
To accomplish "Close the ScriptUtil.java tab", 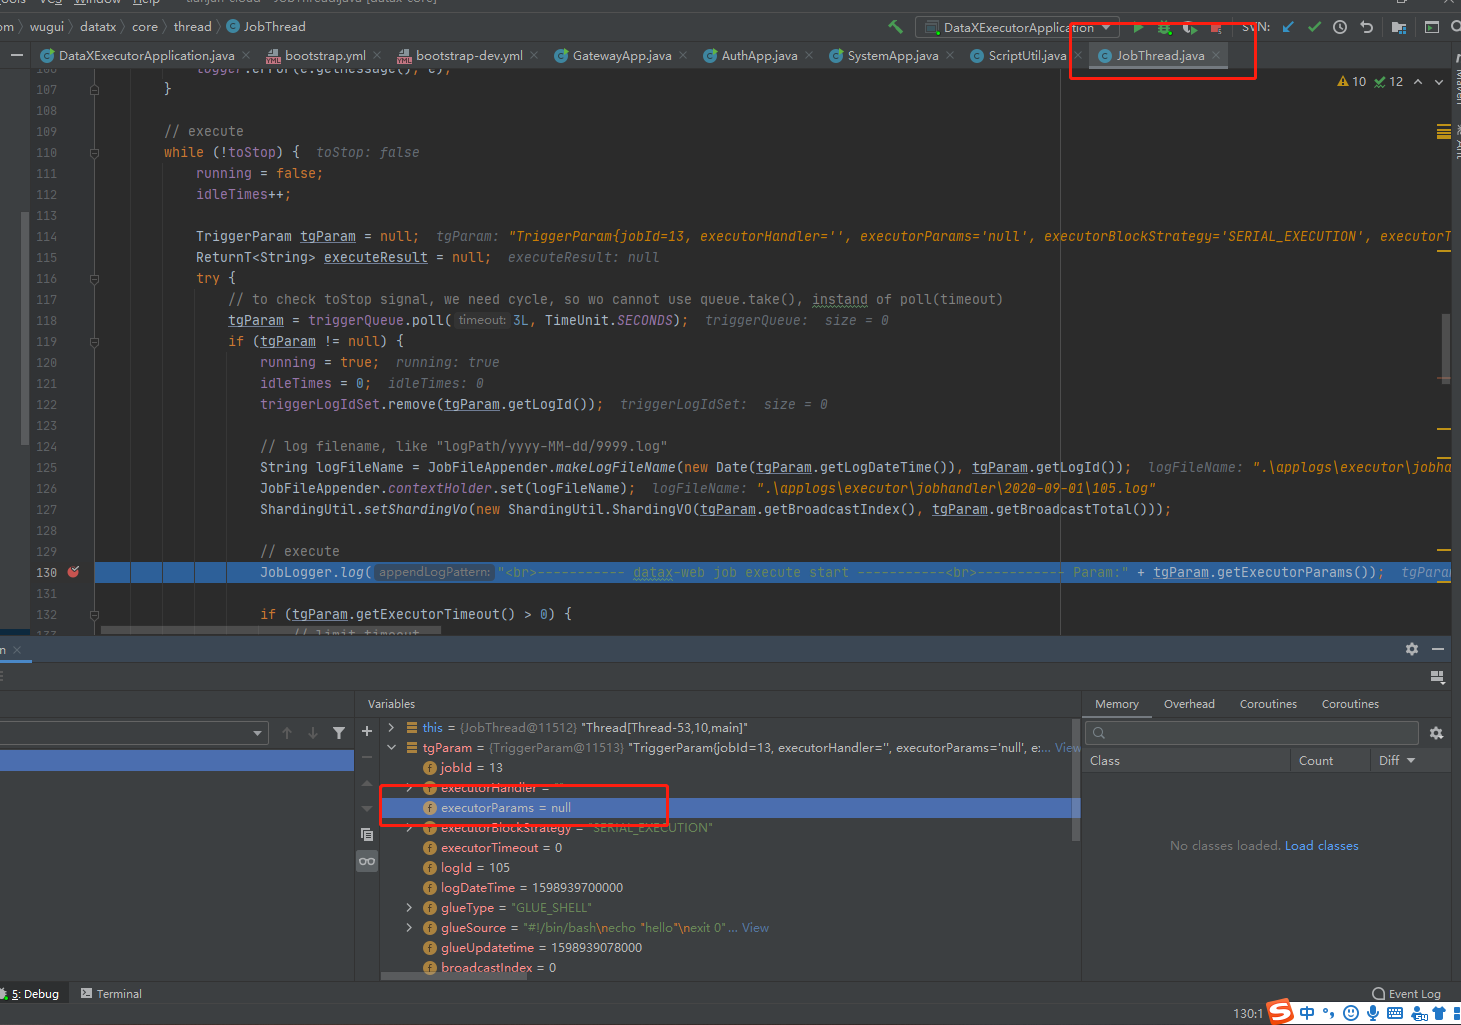I will tap(1078, 56).
